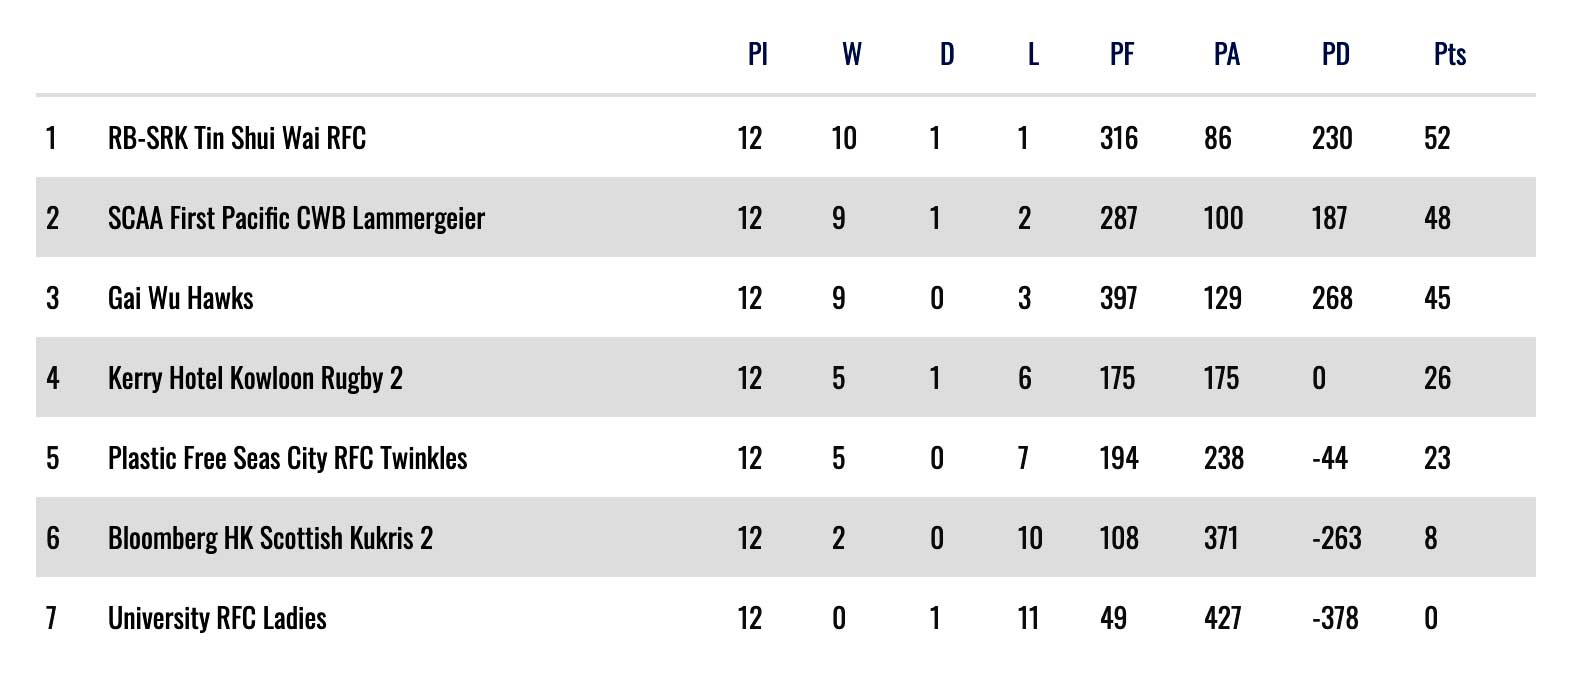The width and height of the screenshot is (1572, 674).
Task: Click the PA column header
Action: (x=1226, y=54)
